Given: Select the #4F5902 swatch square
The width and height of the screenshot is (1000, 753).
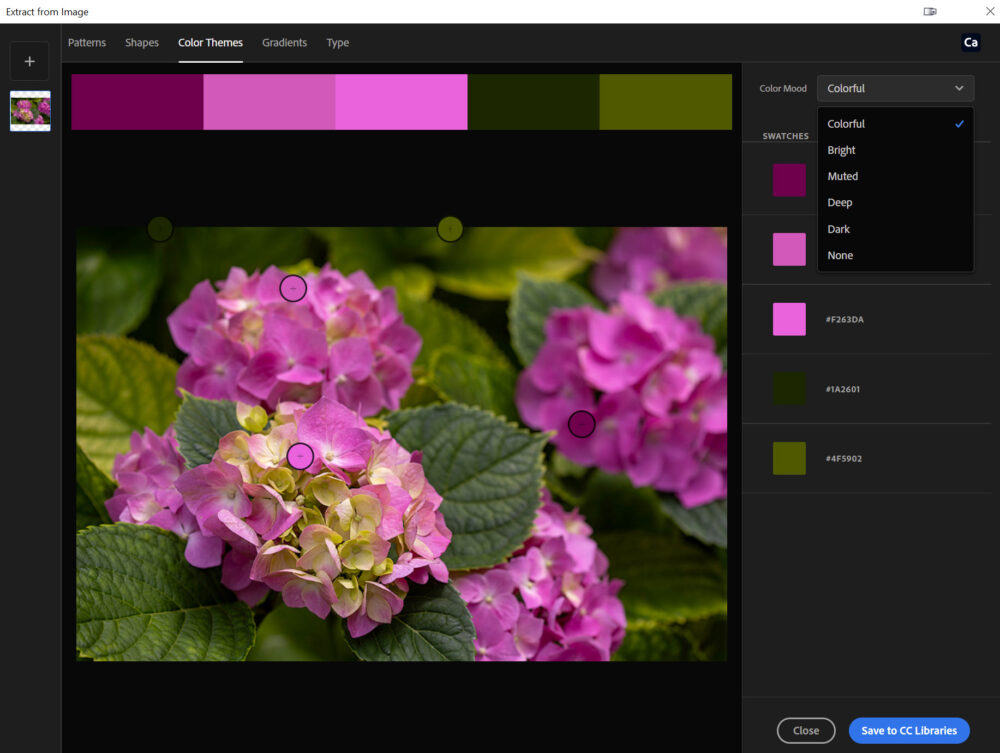Looking at the screenshot, I should tap(789, 458).
